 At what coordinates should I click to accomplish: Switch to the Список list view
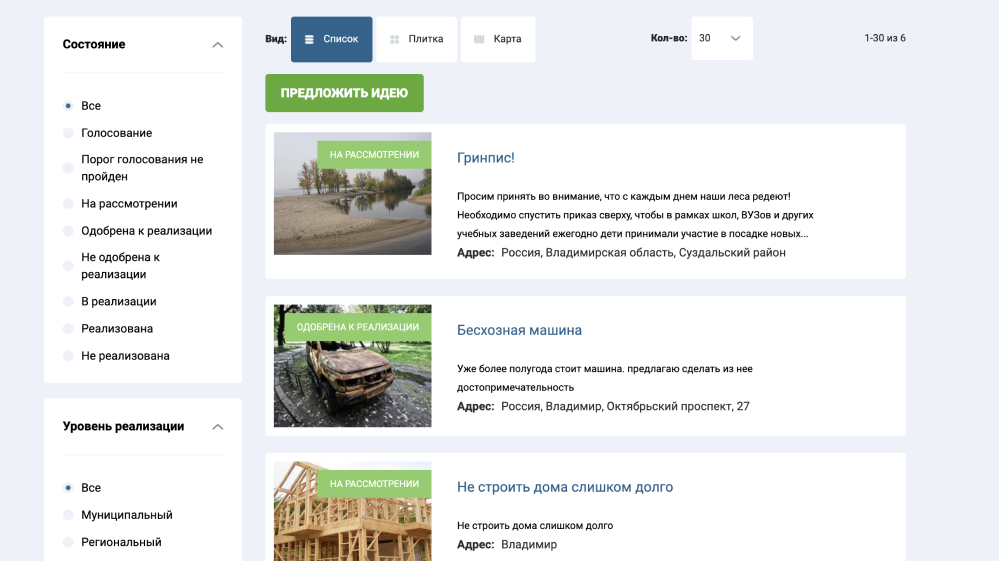pos(331,39)
